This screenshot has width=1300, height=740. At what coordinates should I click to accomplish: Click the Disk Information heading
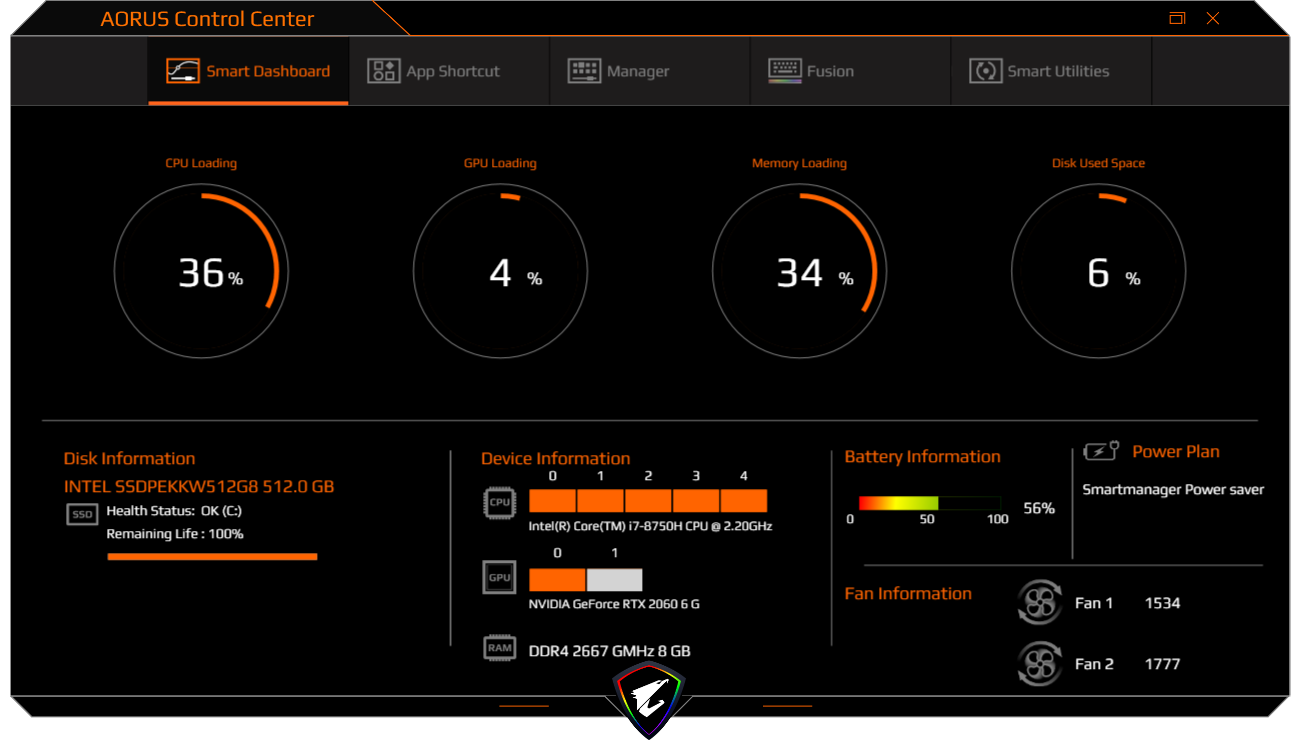(130, 459)
